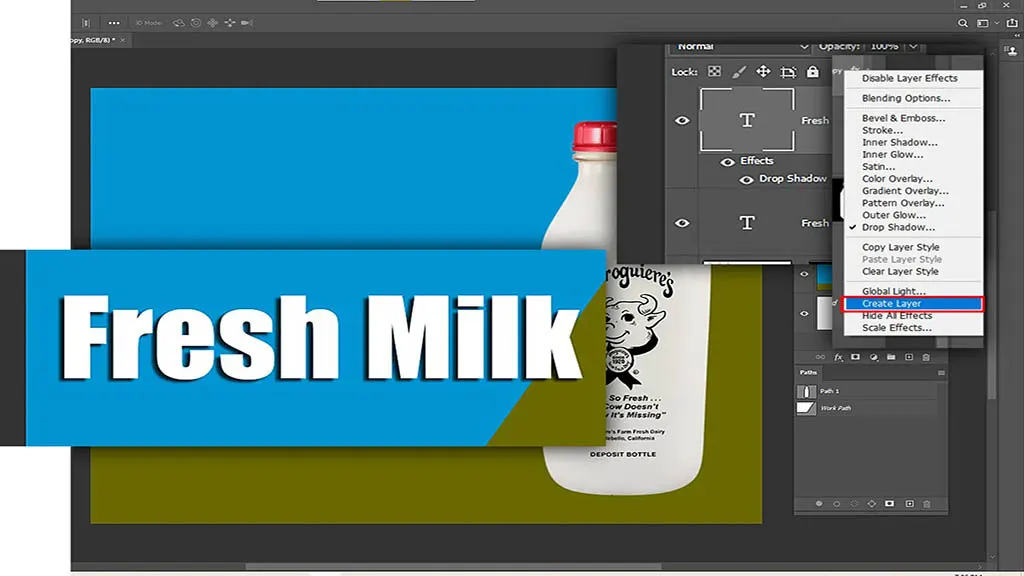Screen dimensions: 1024x576
Task: Select Inner Shadow menu entry
Action: [x=899, y=142]
